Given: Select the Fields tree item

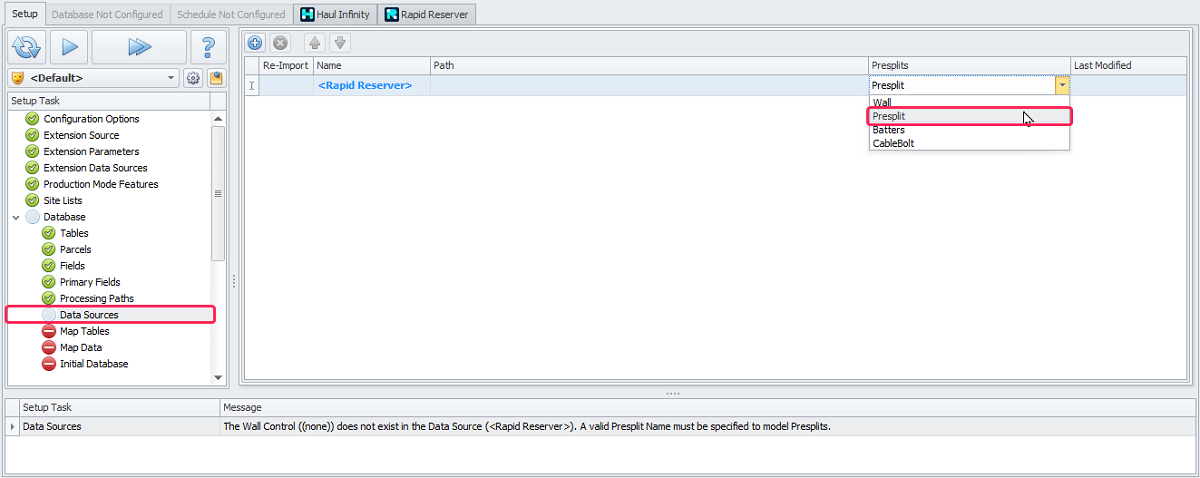Looking at the screenshot, I should (x=72, y=266).
